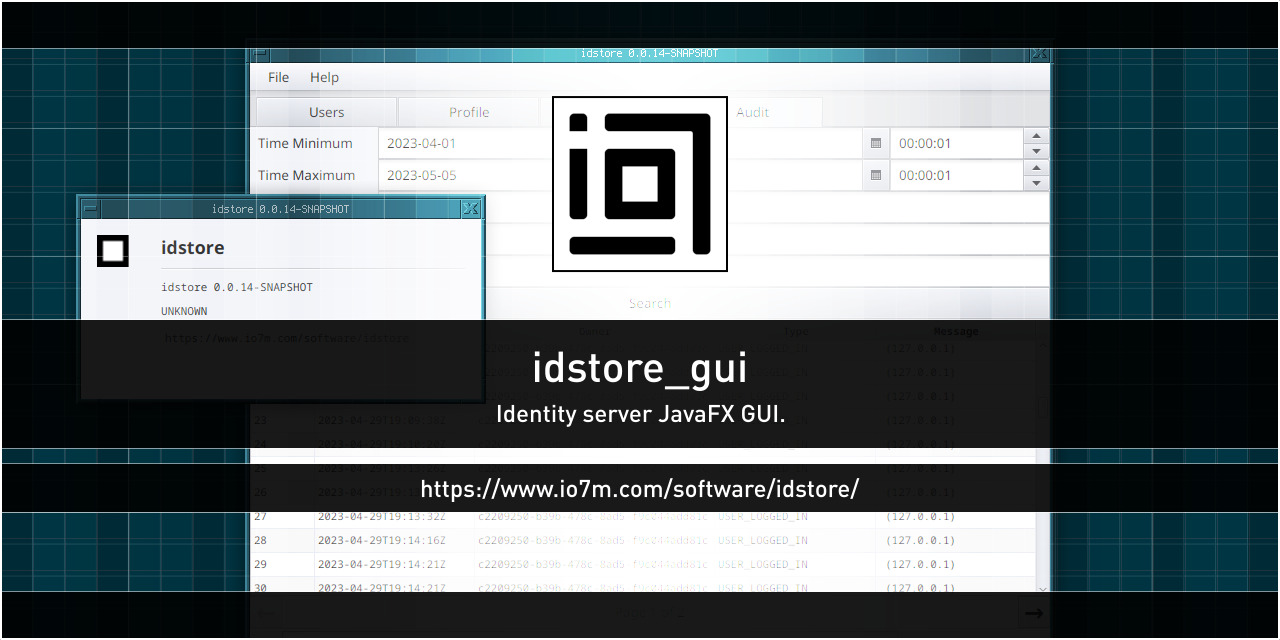Go to next results page arrow

1034,613
